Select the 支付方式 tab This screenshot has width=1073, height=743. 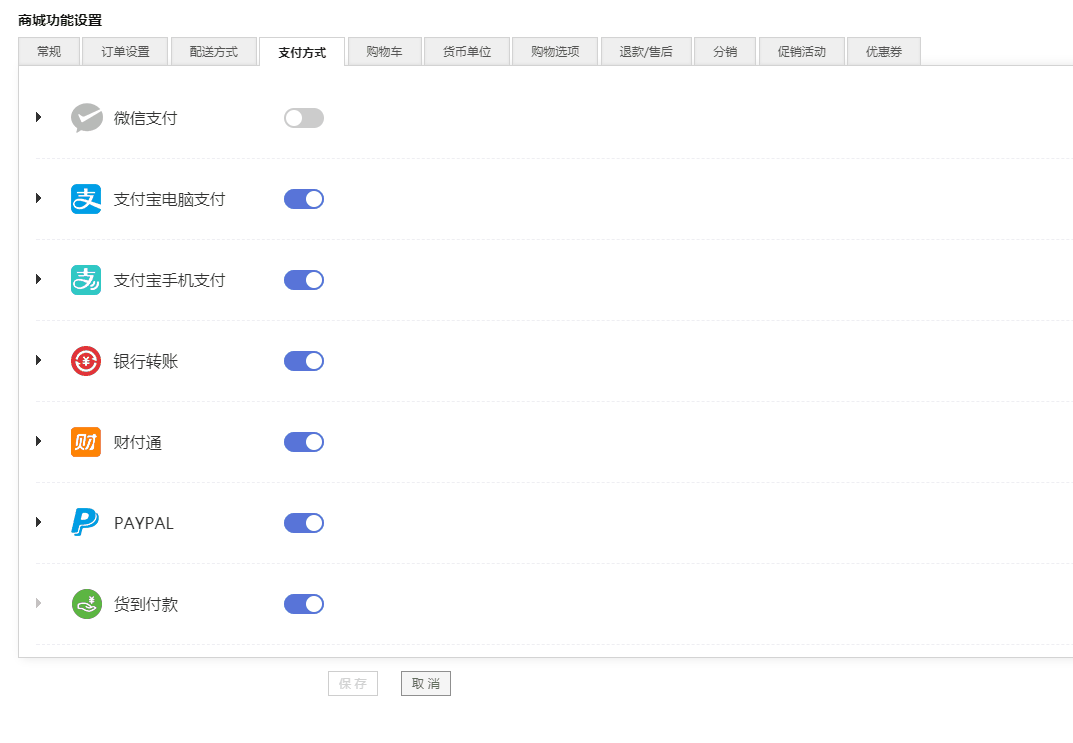point(302,52)
